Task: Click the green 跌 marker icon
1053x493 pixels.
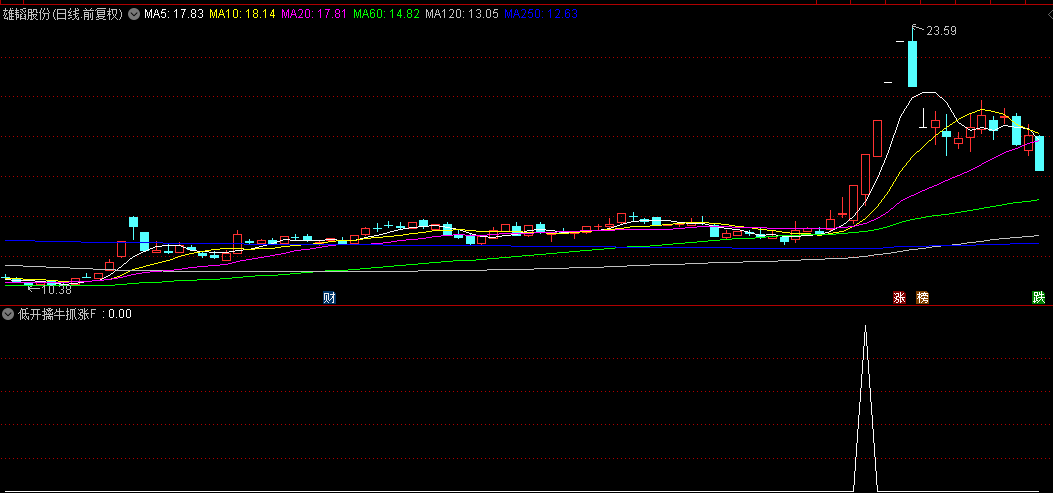Action: coord(1039,298)
